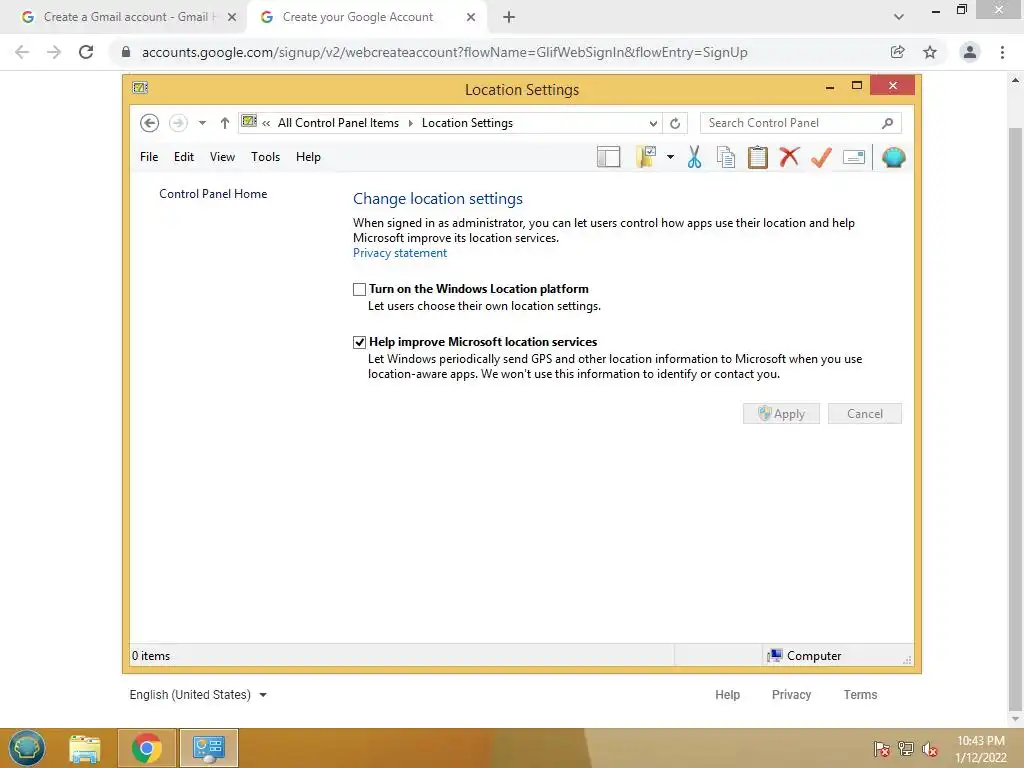Open the Help menu

click(x=308, y=157)
